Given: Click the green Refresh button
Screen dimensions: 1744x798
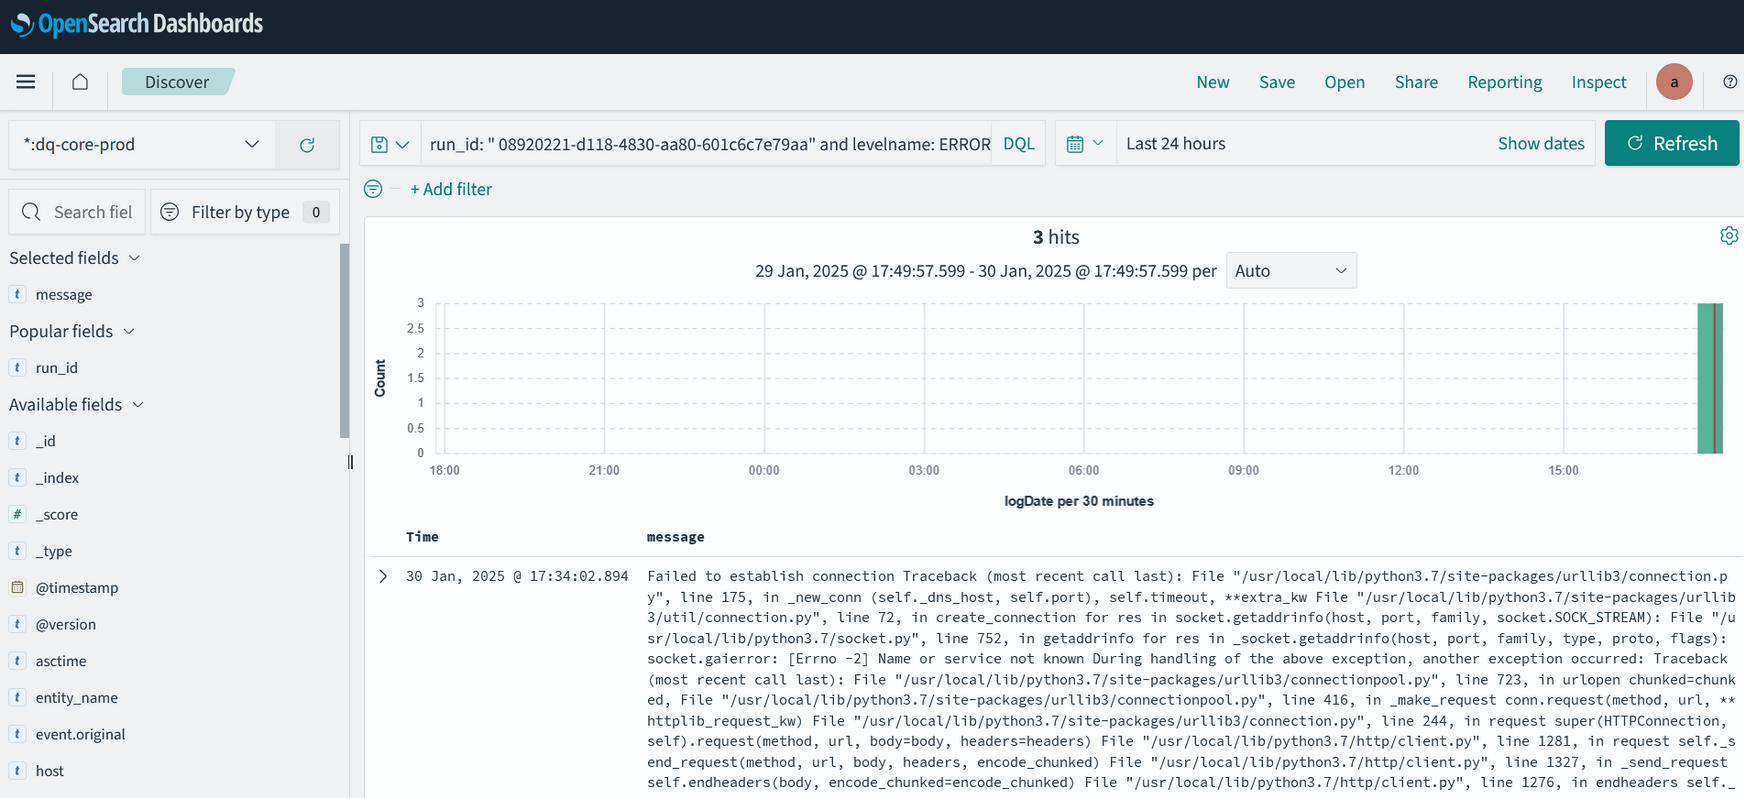Looking at the screenshot, I should pyautogui.click(x=1671, y=144).
